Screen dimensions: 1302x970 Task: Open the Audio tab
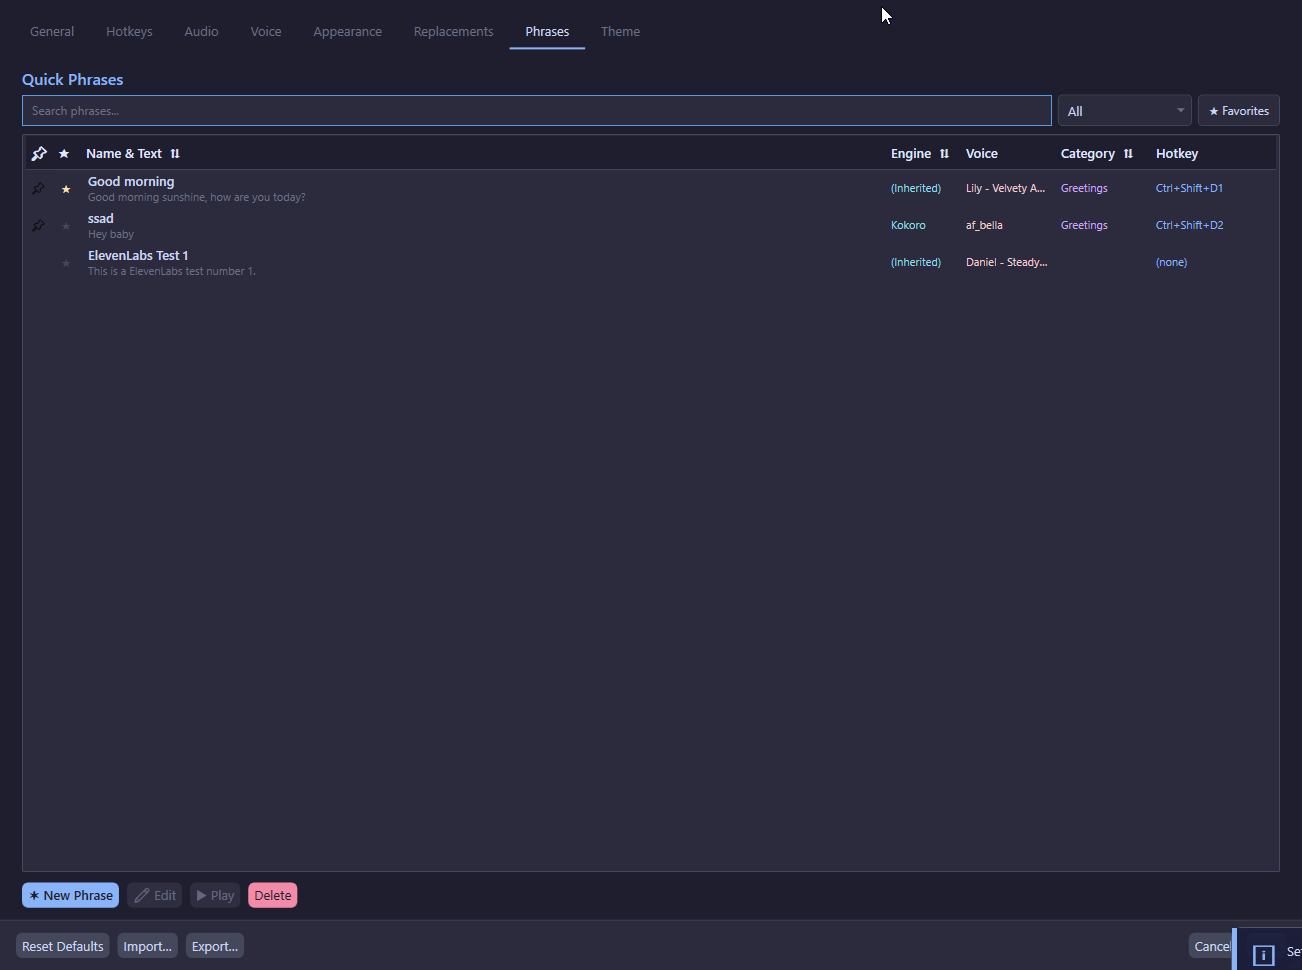click(201, 31)
